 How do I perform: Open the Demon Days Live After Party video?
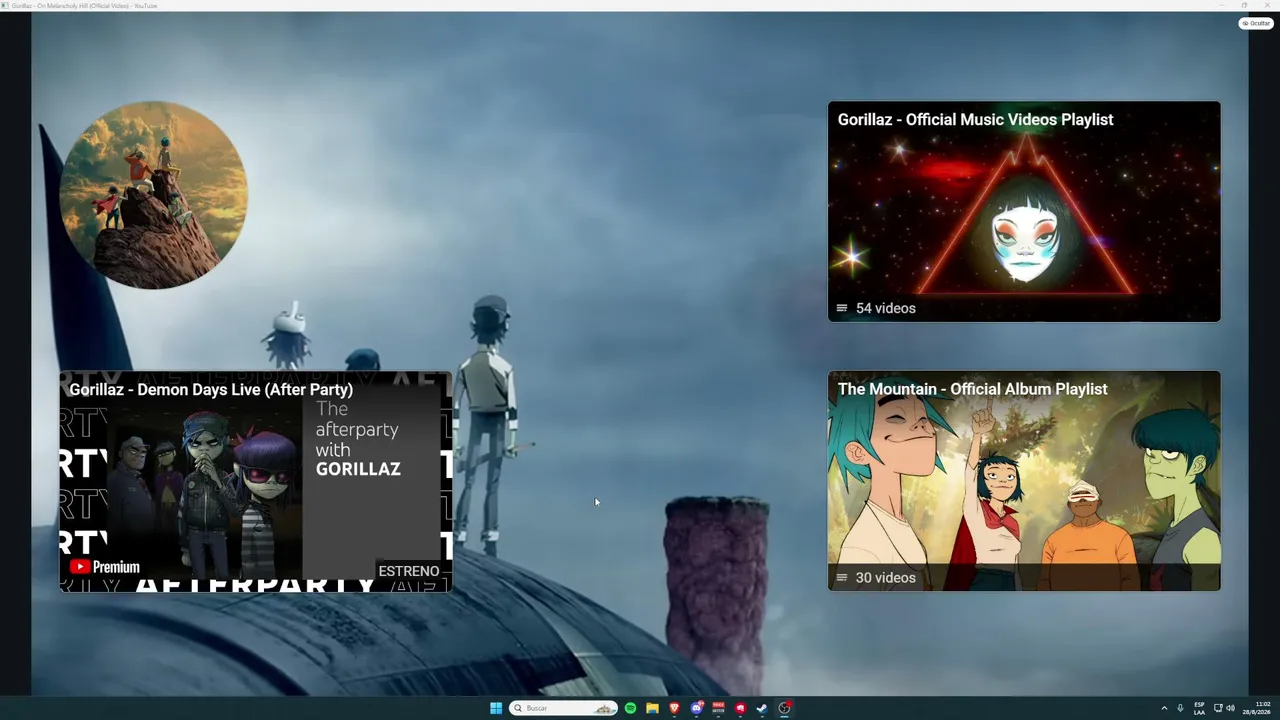256,481
